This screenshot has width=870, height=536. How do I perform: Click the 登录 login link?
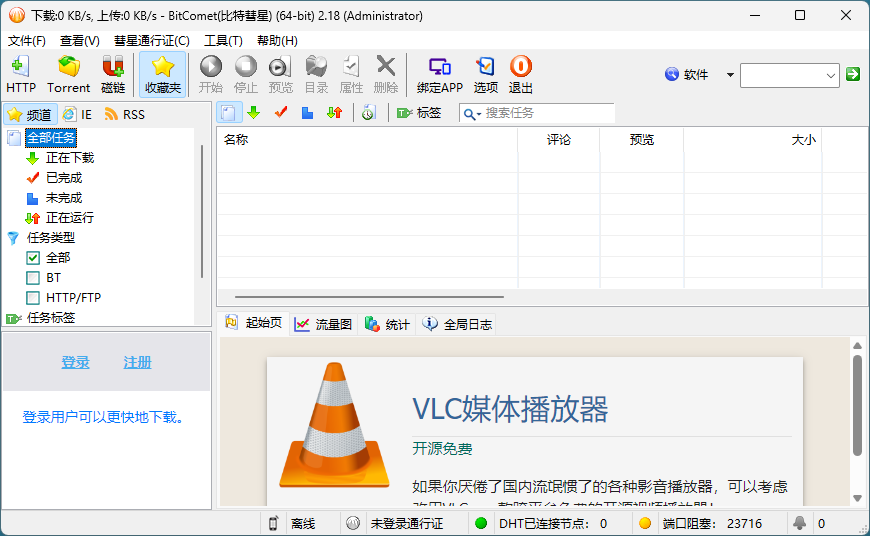point(75,362)
